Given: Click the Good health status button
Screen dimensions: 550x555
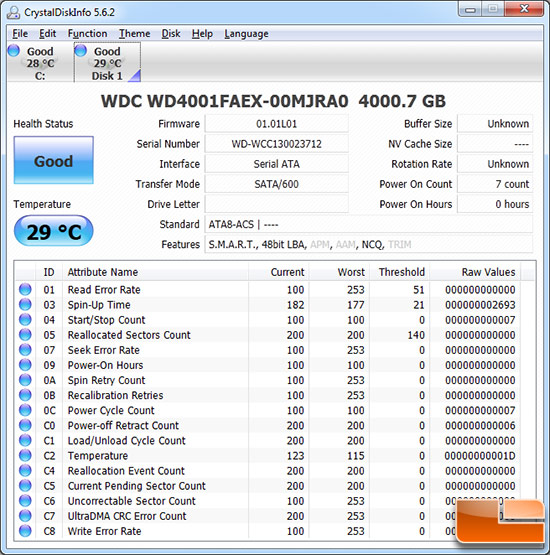Looking at the screenshot, I should pyautogui.click(x=53, y=160).
